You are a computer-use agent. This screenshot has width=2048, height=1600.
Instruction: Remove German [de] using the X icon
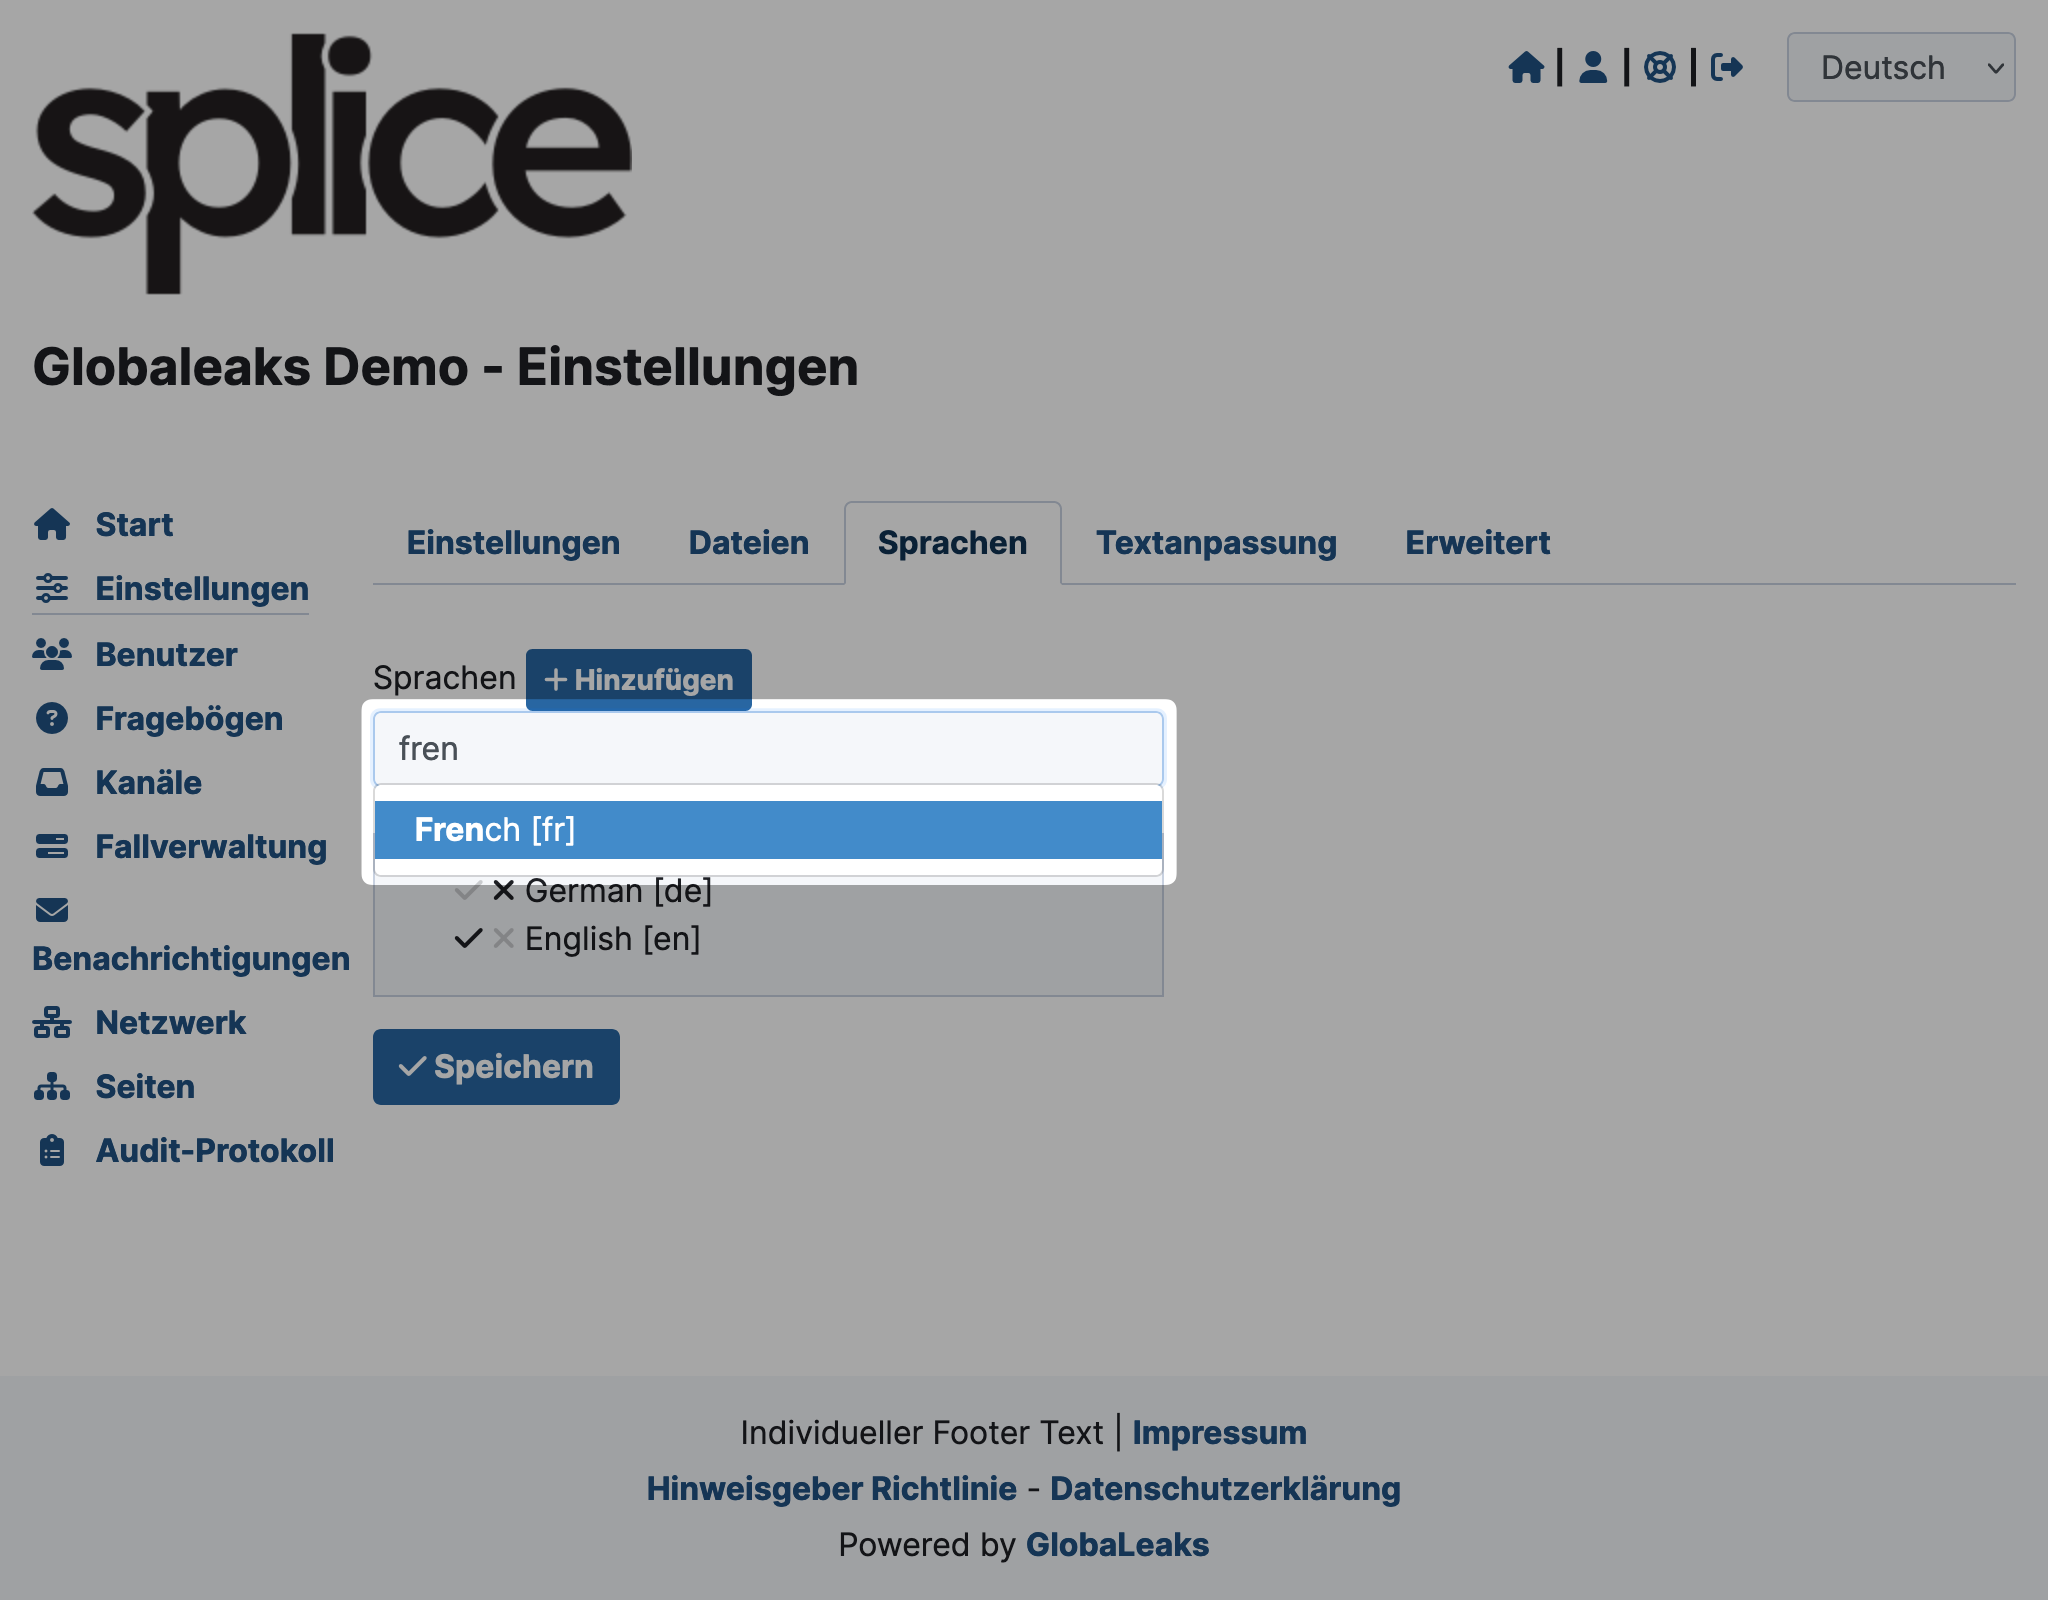(x=503, y=890)
